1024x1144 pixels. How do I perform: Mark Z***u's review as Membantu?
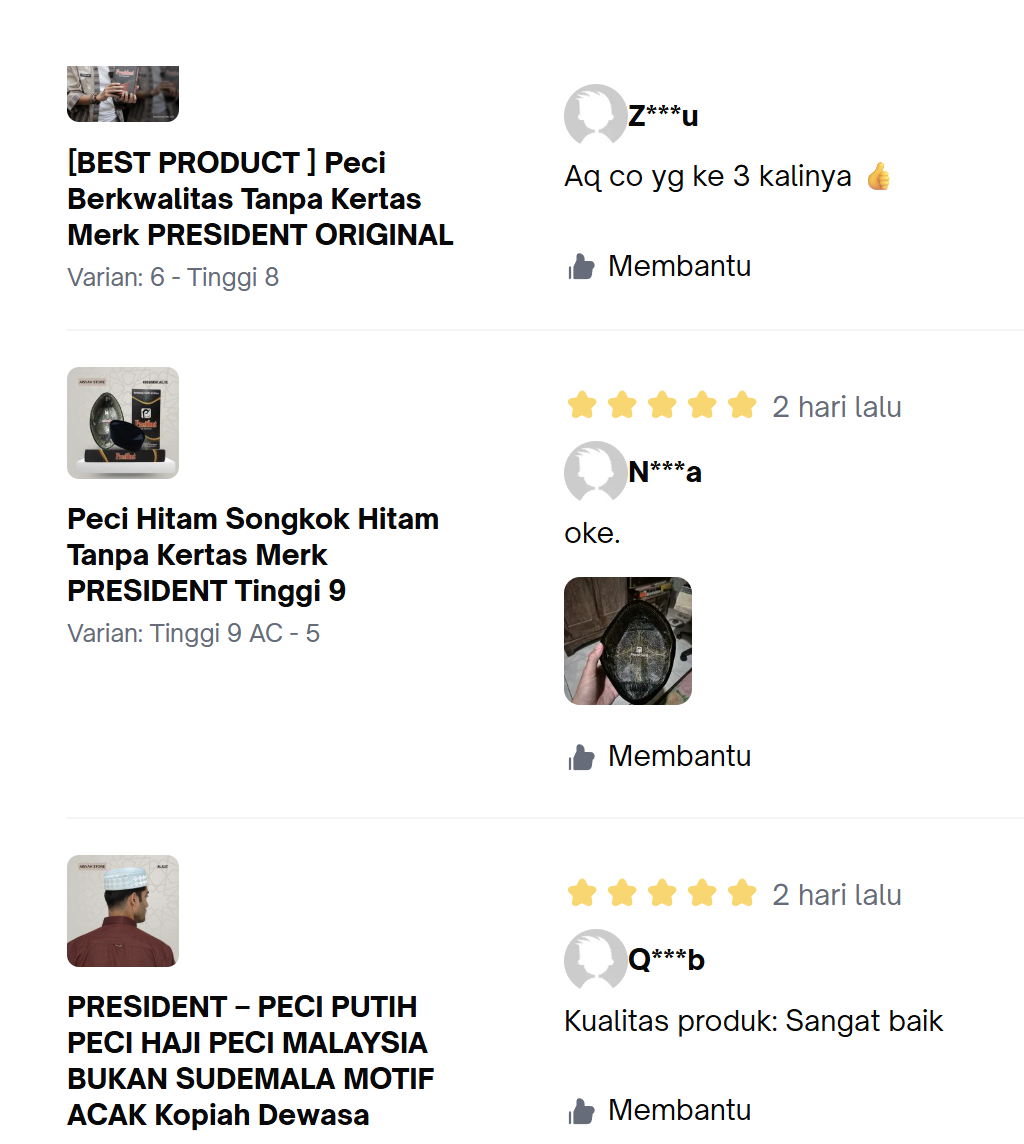click(679, 266)
